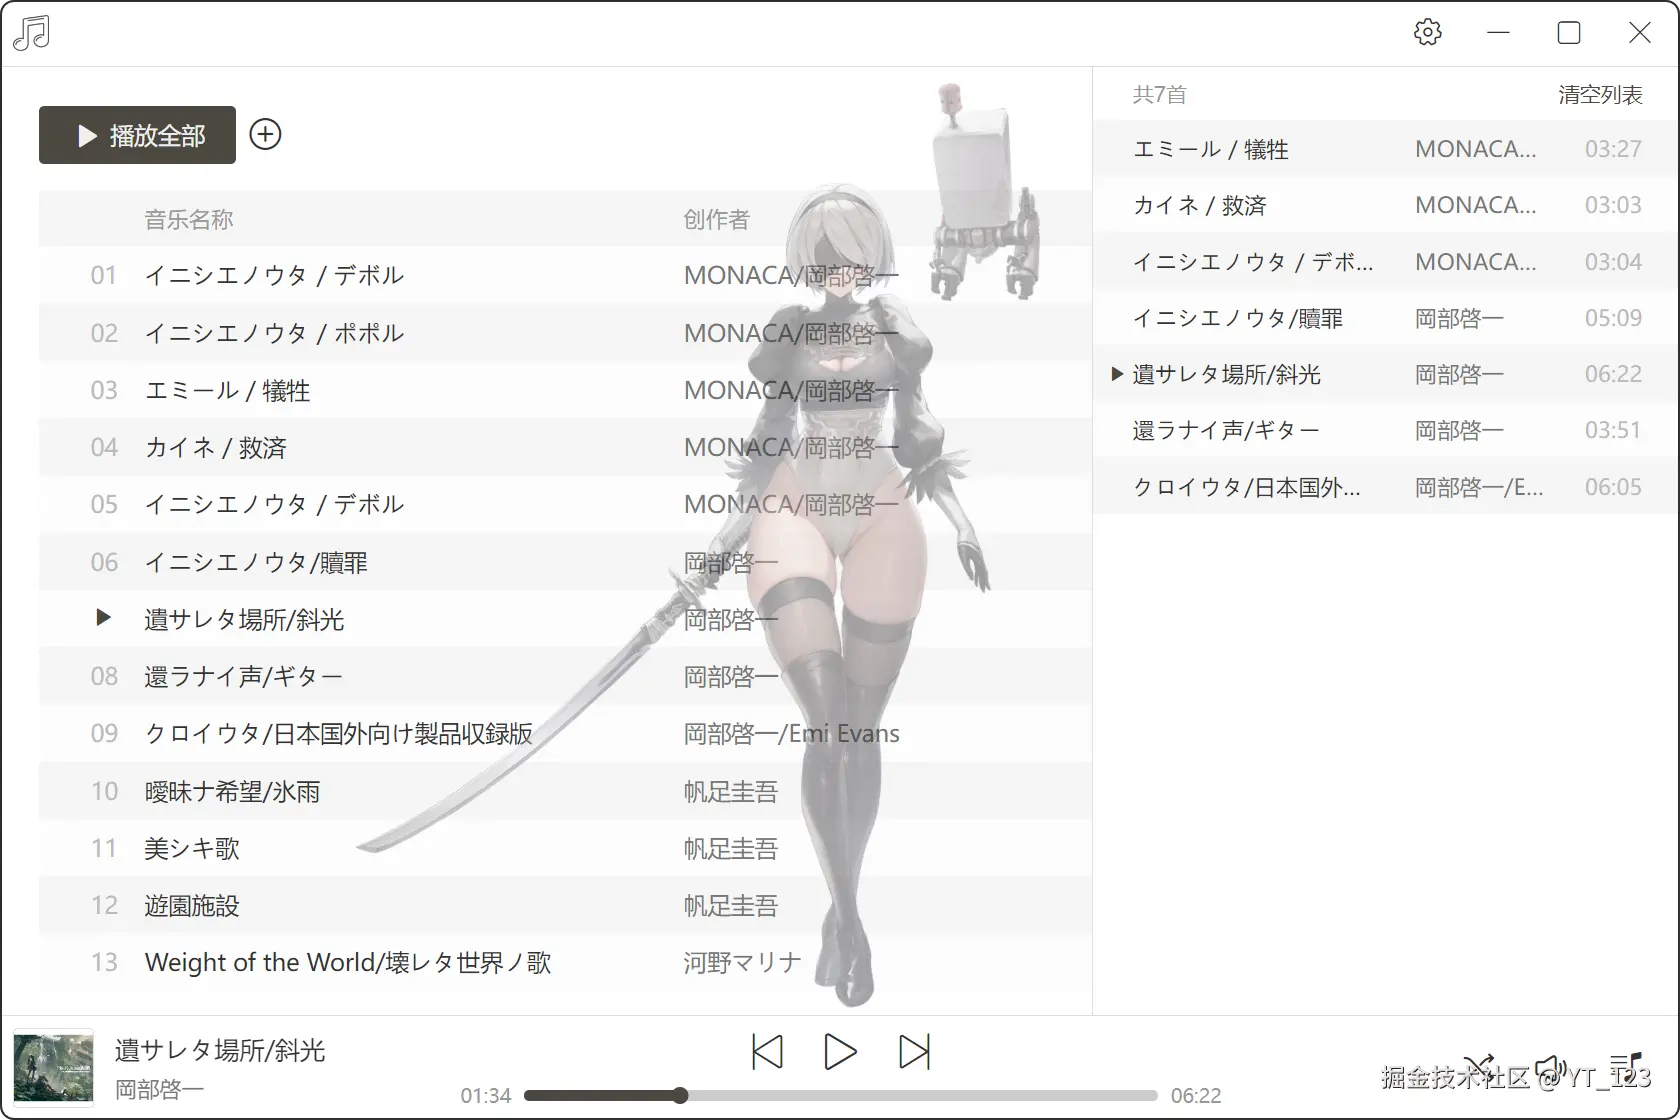
Task: Click the playing indicator beside 遺サレタ場所/斜光
Action: click(x=102, y=618)
